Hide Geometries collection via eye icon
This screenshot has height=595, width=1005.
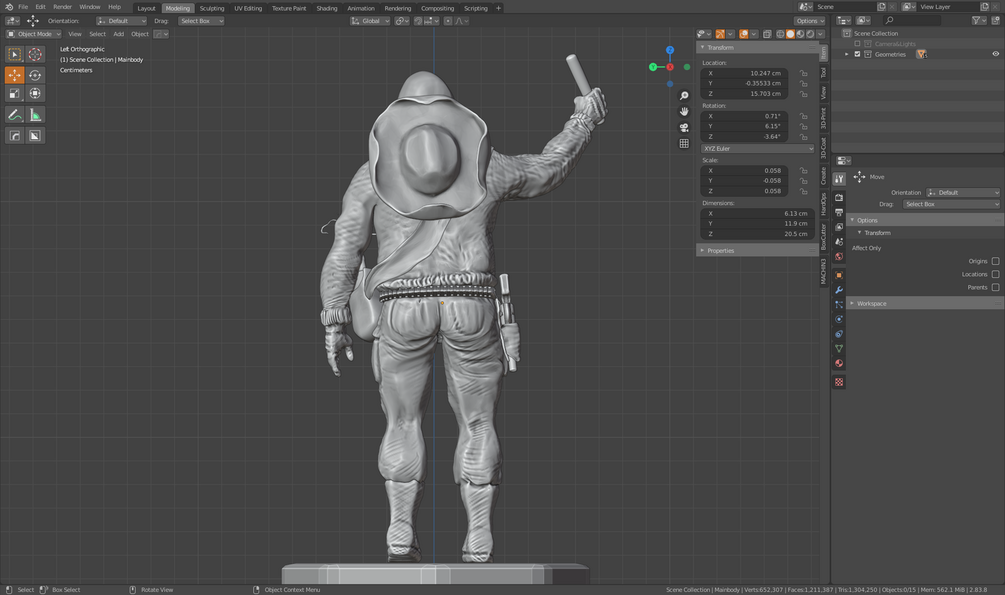coord(995,54)
